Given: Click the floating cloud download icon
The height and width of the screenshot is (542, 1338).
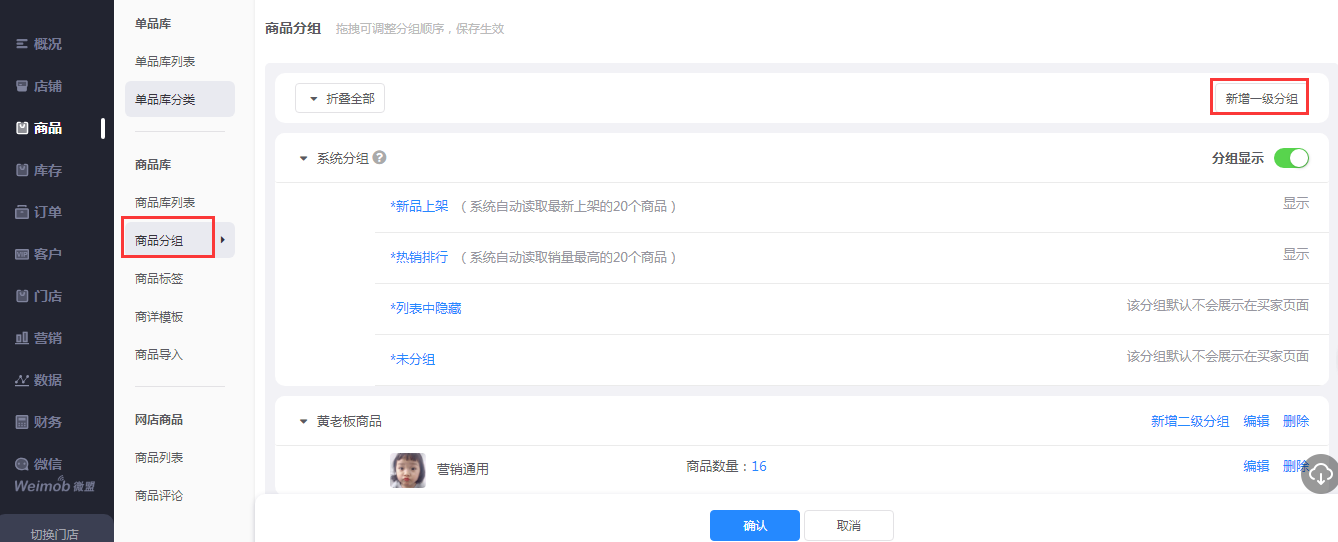Looking at the screenshot, I should coord(1319,474).
